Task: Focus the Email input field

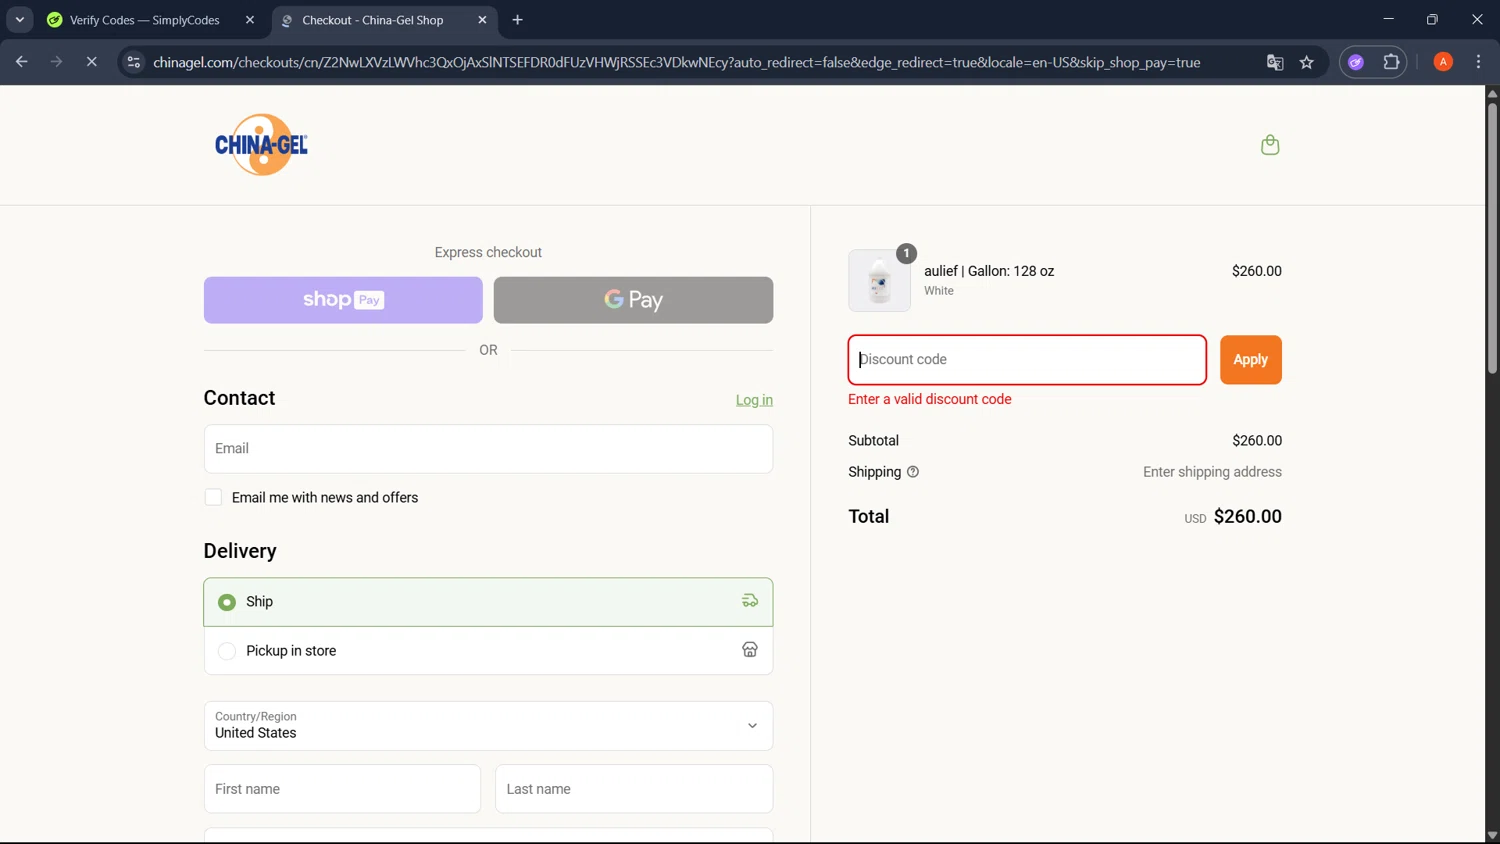Action: tap(488, 449)
